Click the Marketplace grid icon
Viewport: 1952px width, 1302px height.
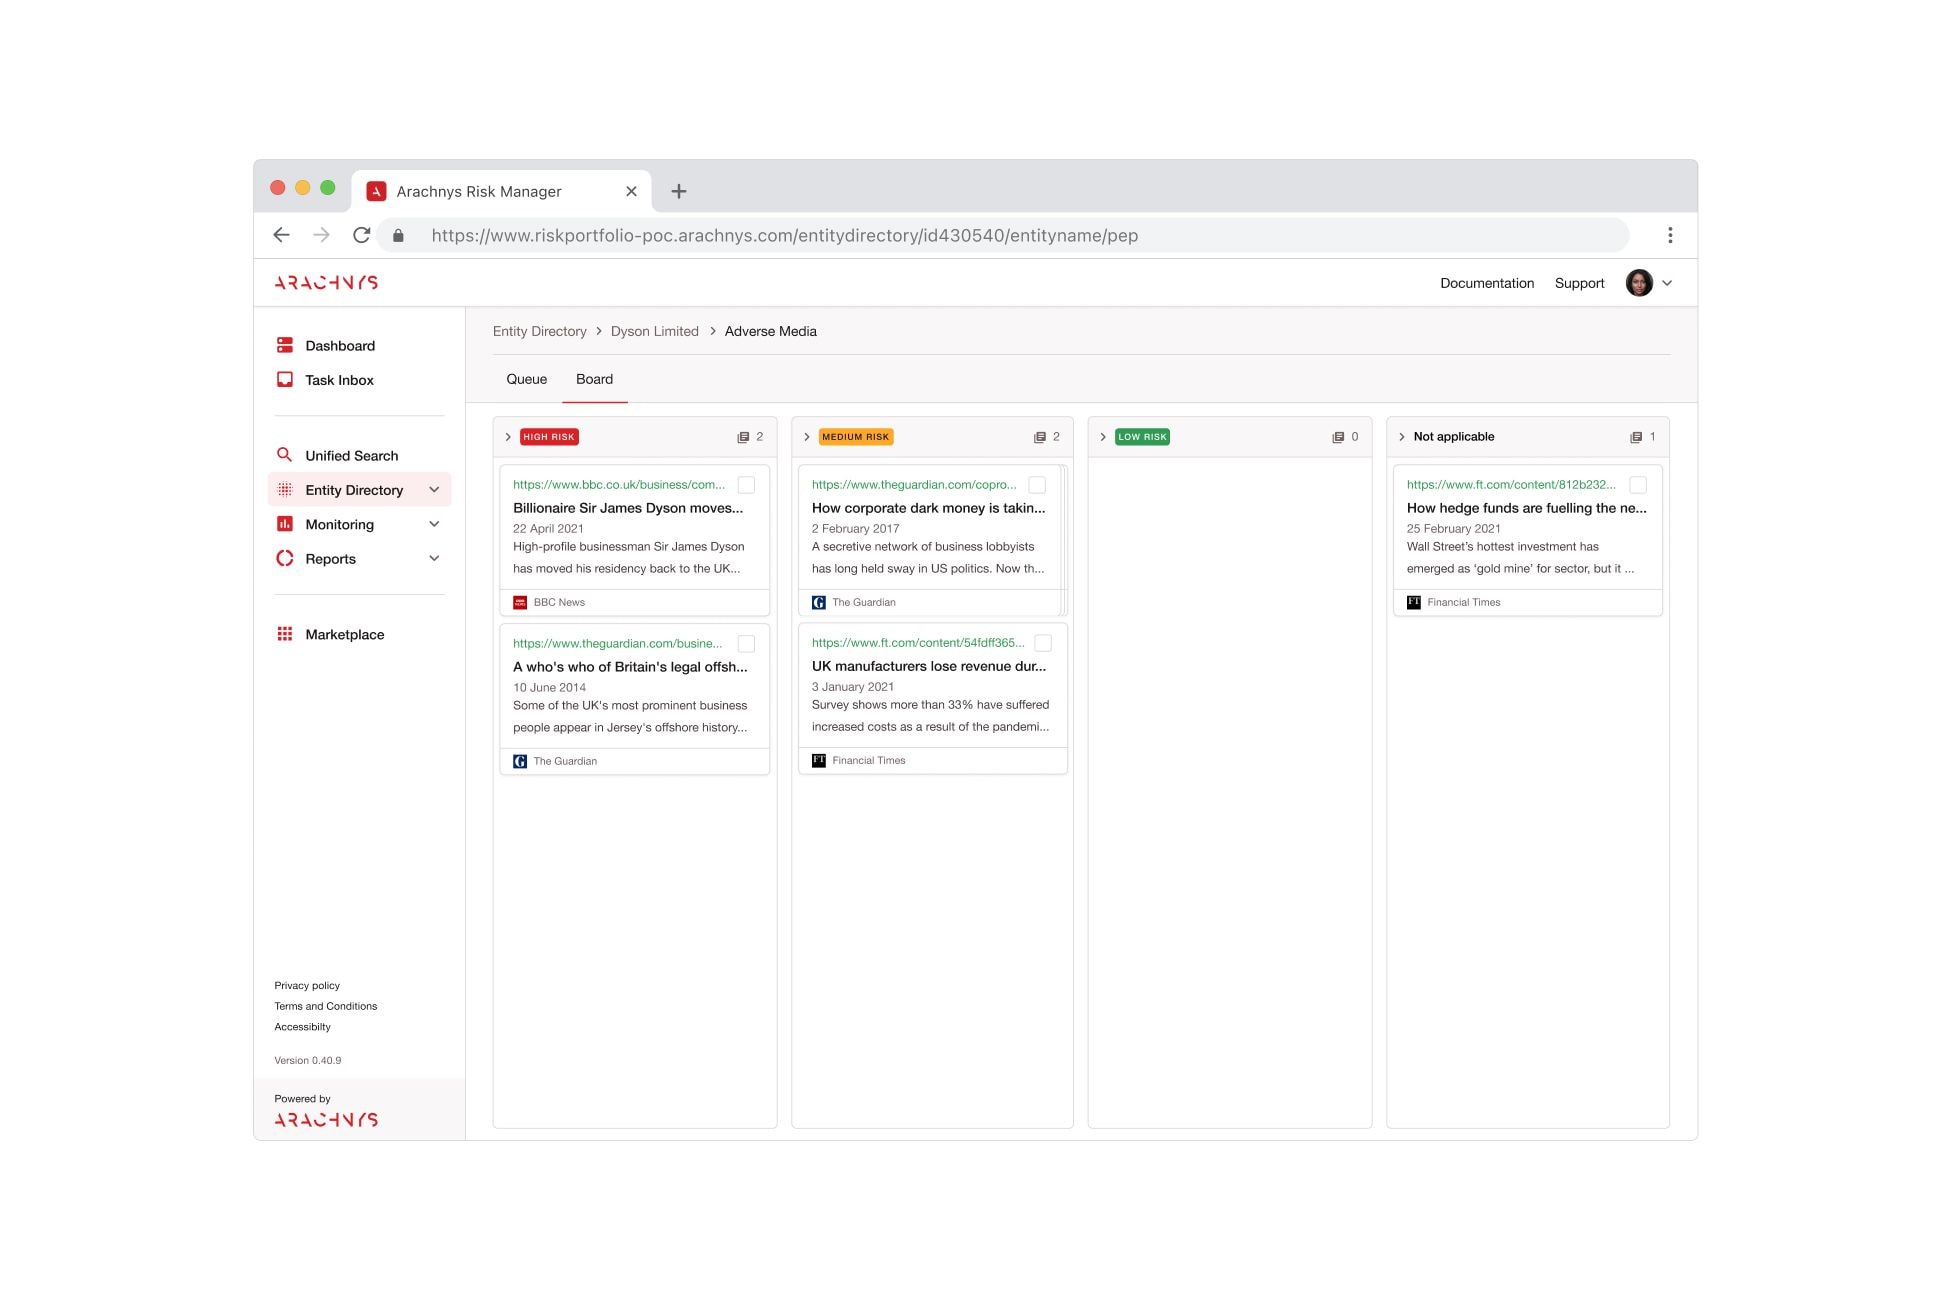point(285,634)
